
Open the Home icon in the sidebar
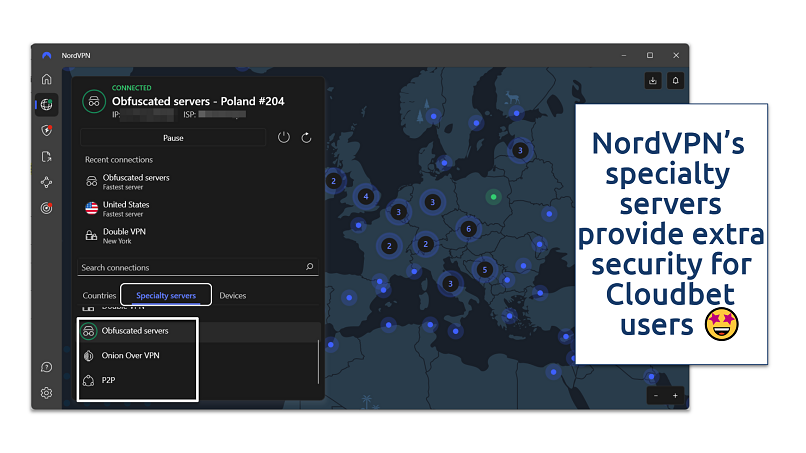[46, 79]
